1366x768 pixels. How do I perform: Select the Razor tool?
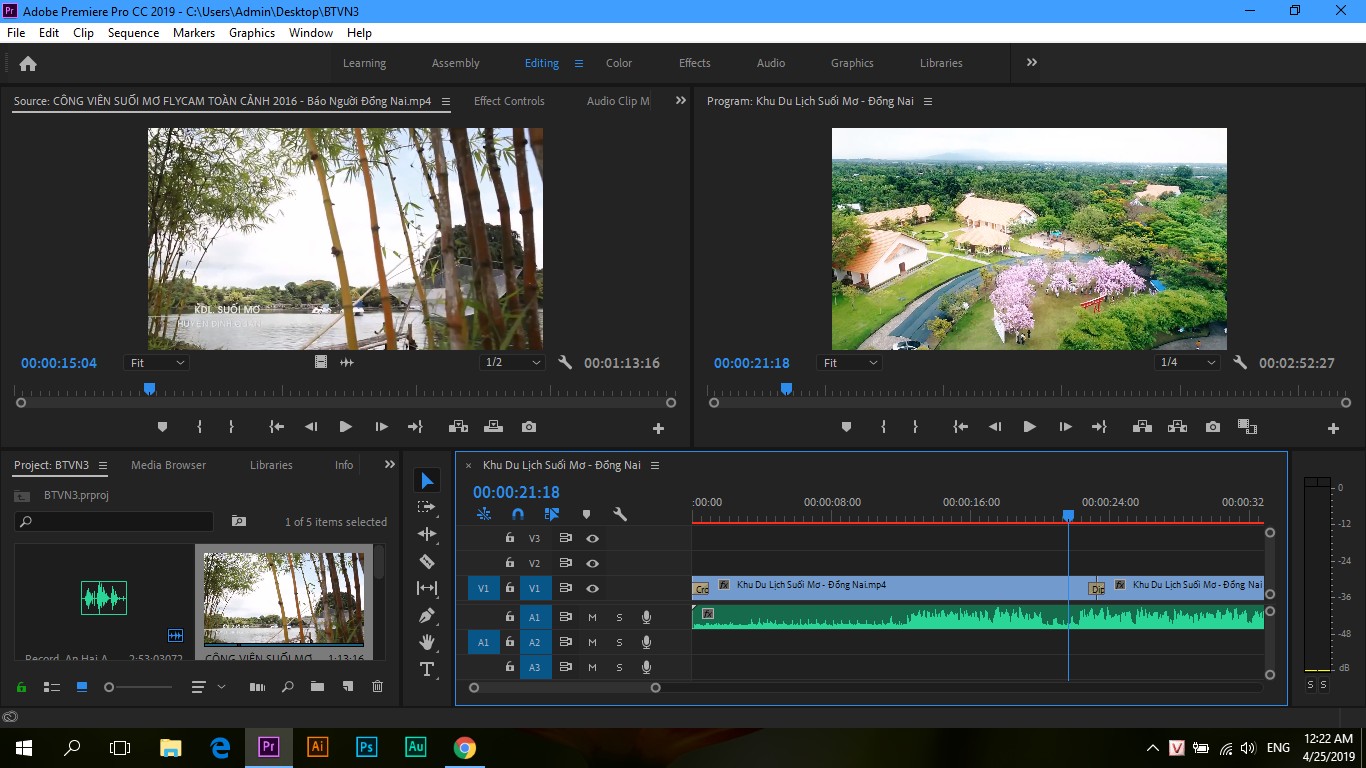tap(427, 561)
